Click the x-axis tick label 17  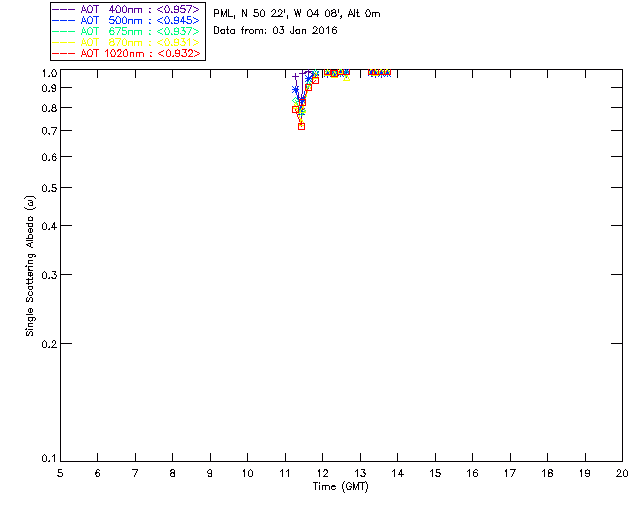click(510, 473)
